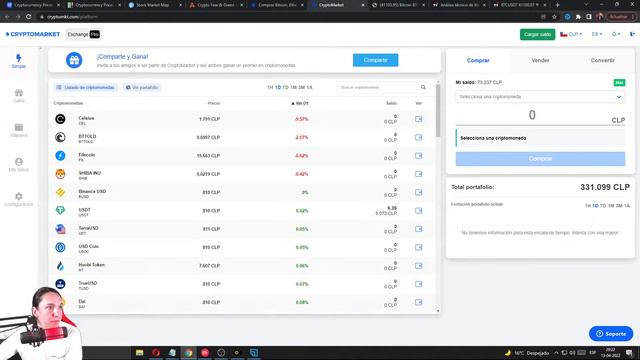Click the logout icon in header
This screenshot has width=640, height=360.
coord(632,34)
